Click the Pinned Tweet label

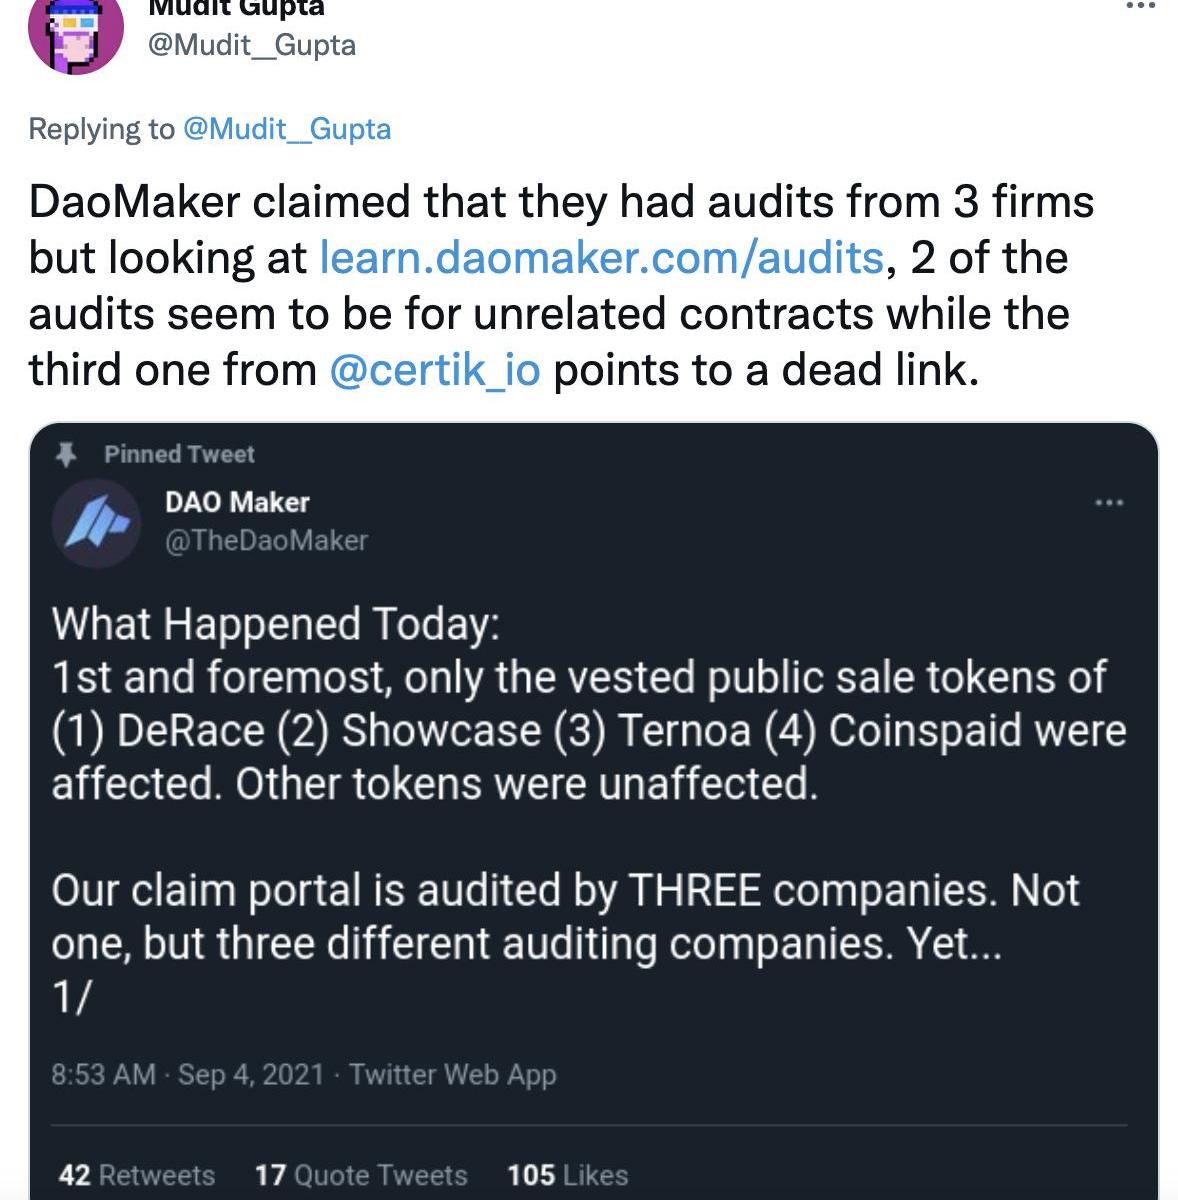pyautogui.click(x=179, y=455)
